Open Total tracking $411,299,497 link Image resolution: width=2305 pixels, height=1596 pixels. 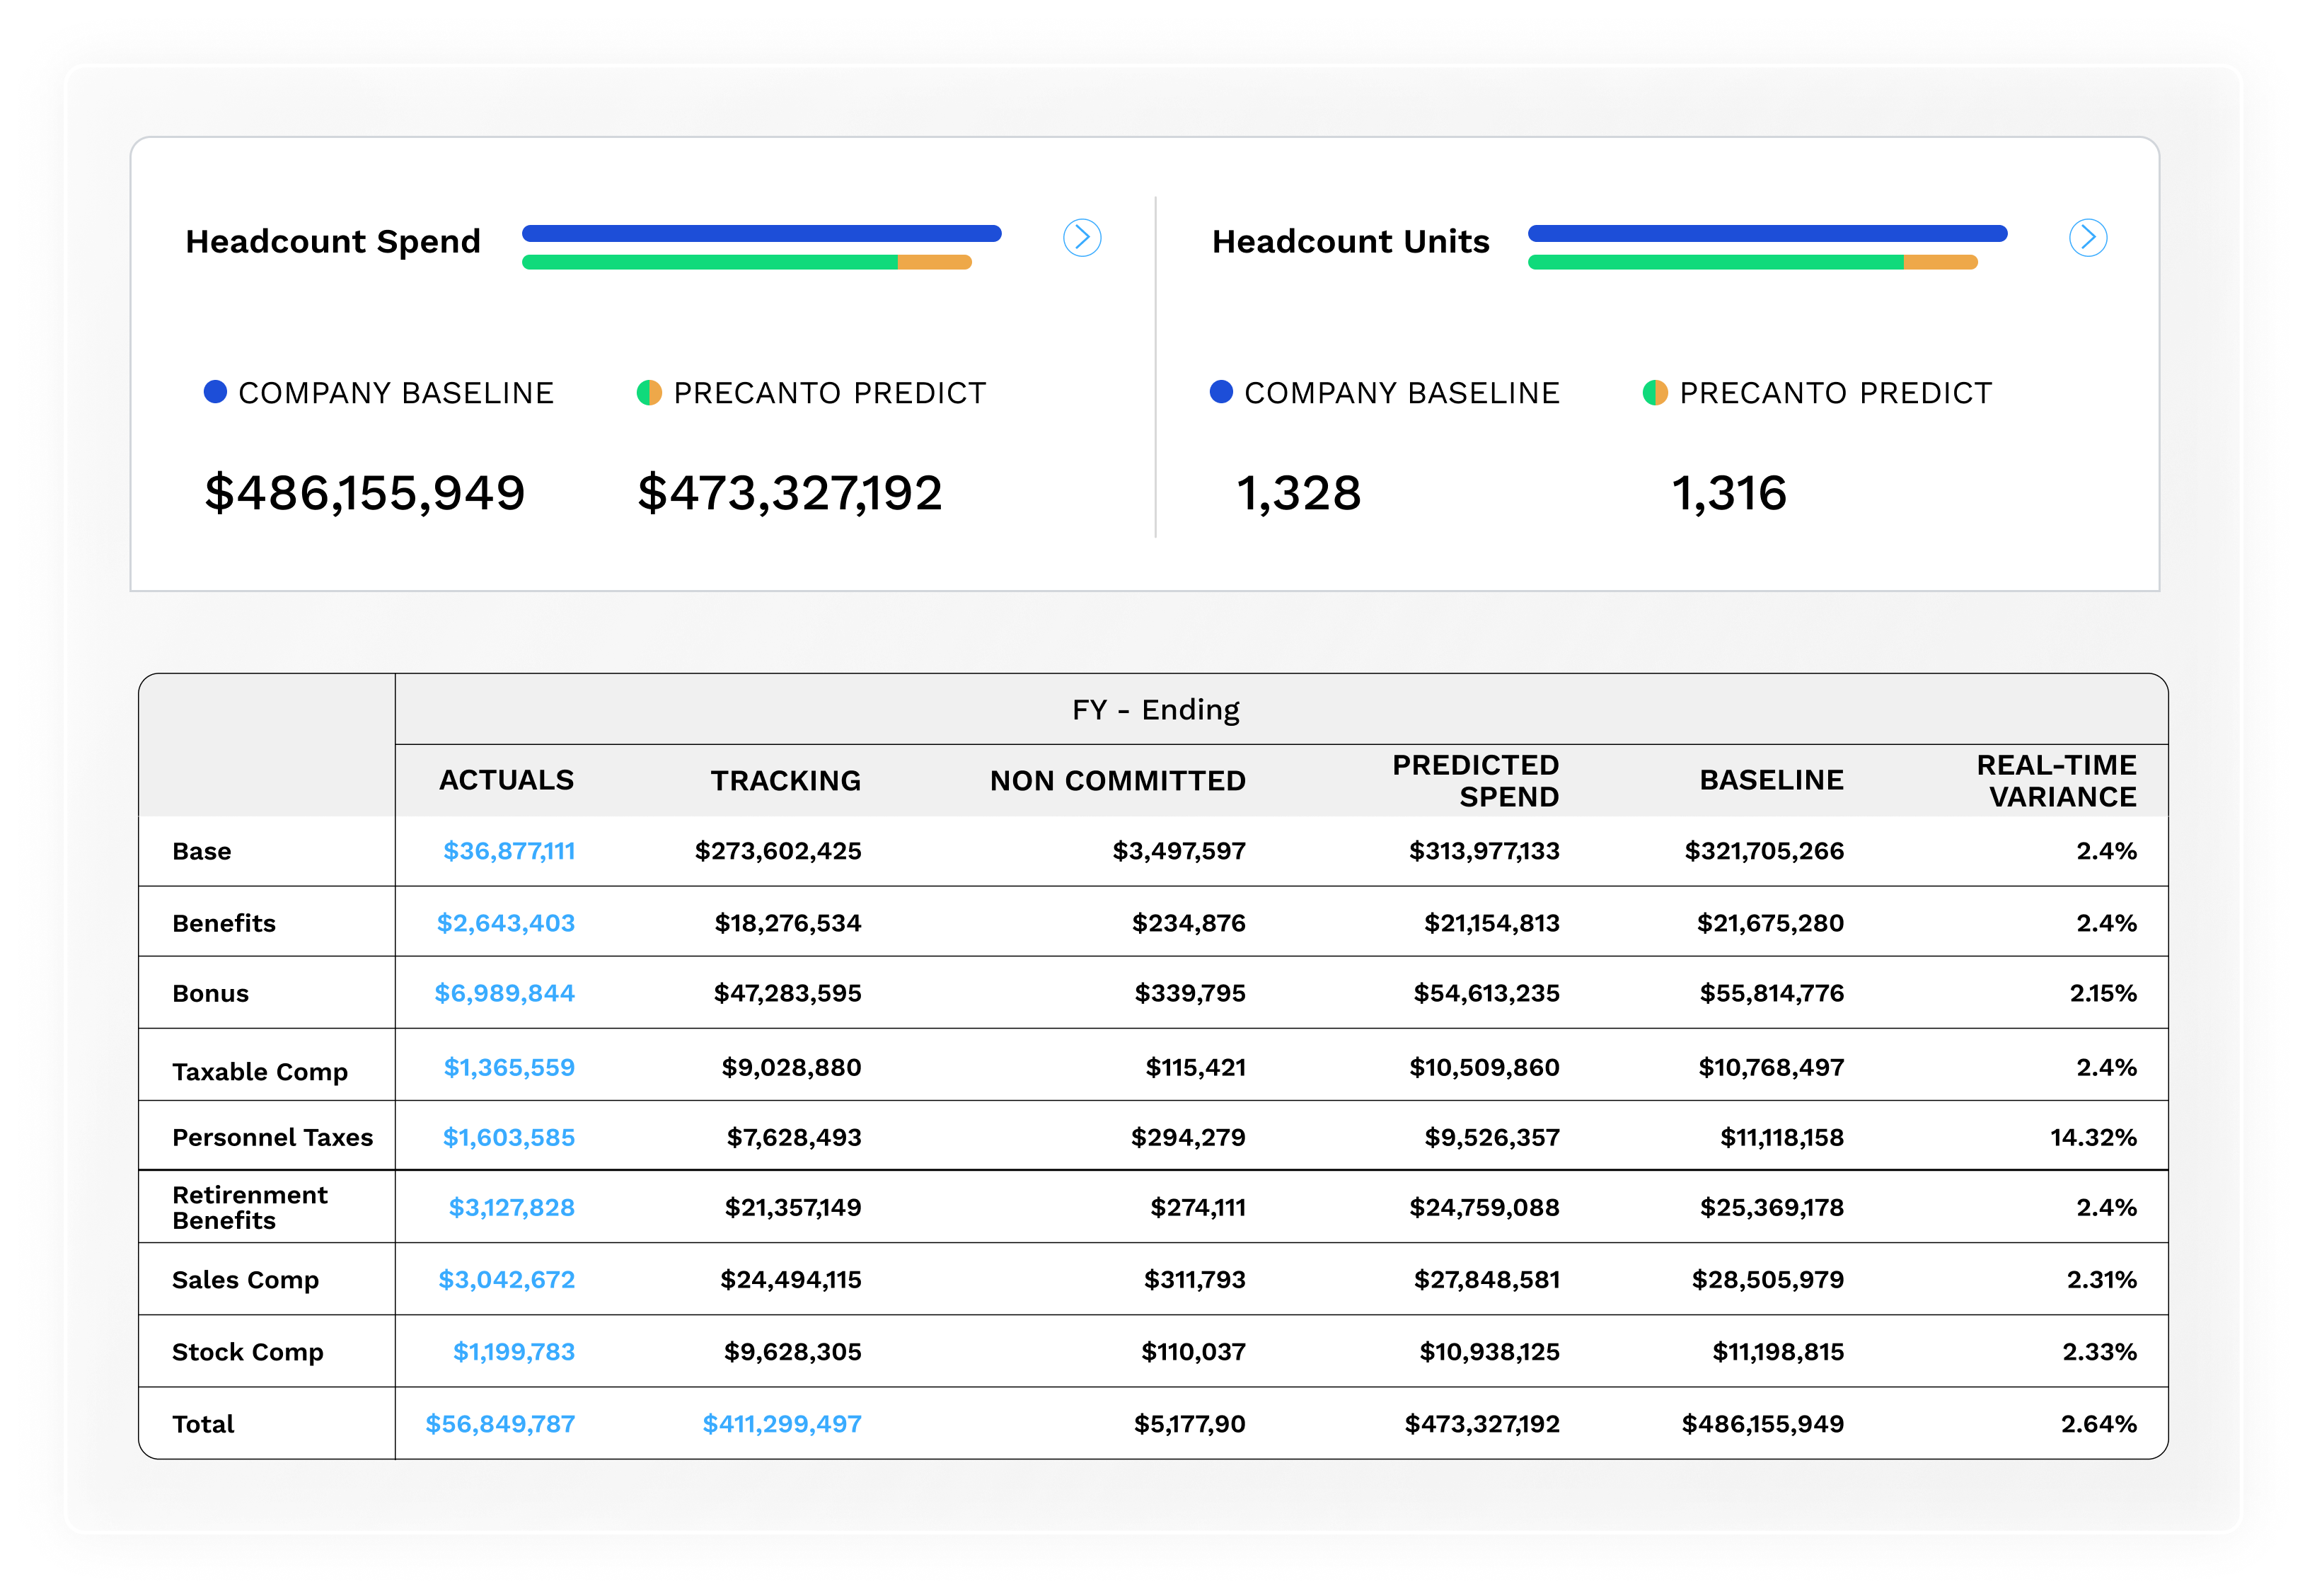[x=781, y=1424]
